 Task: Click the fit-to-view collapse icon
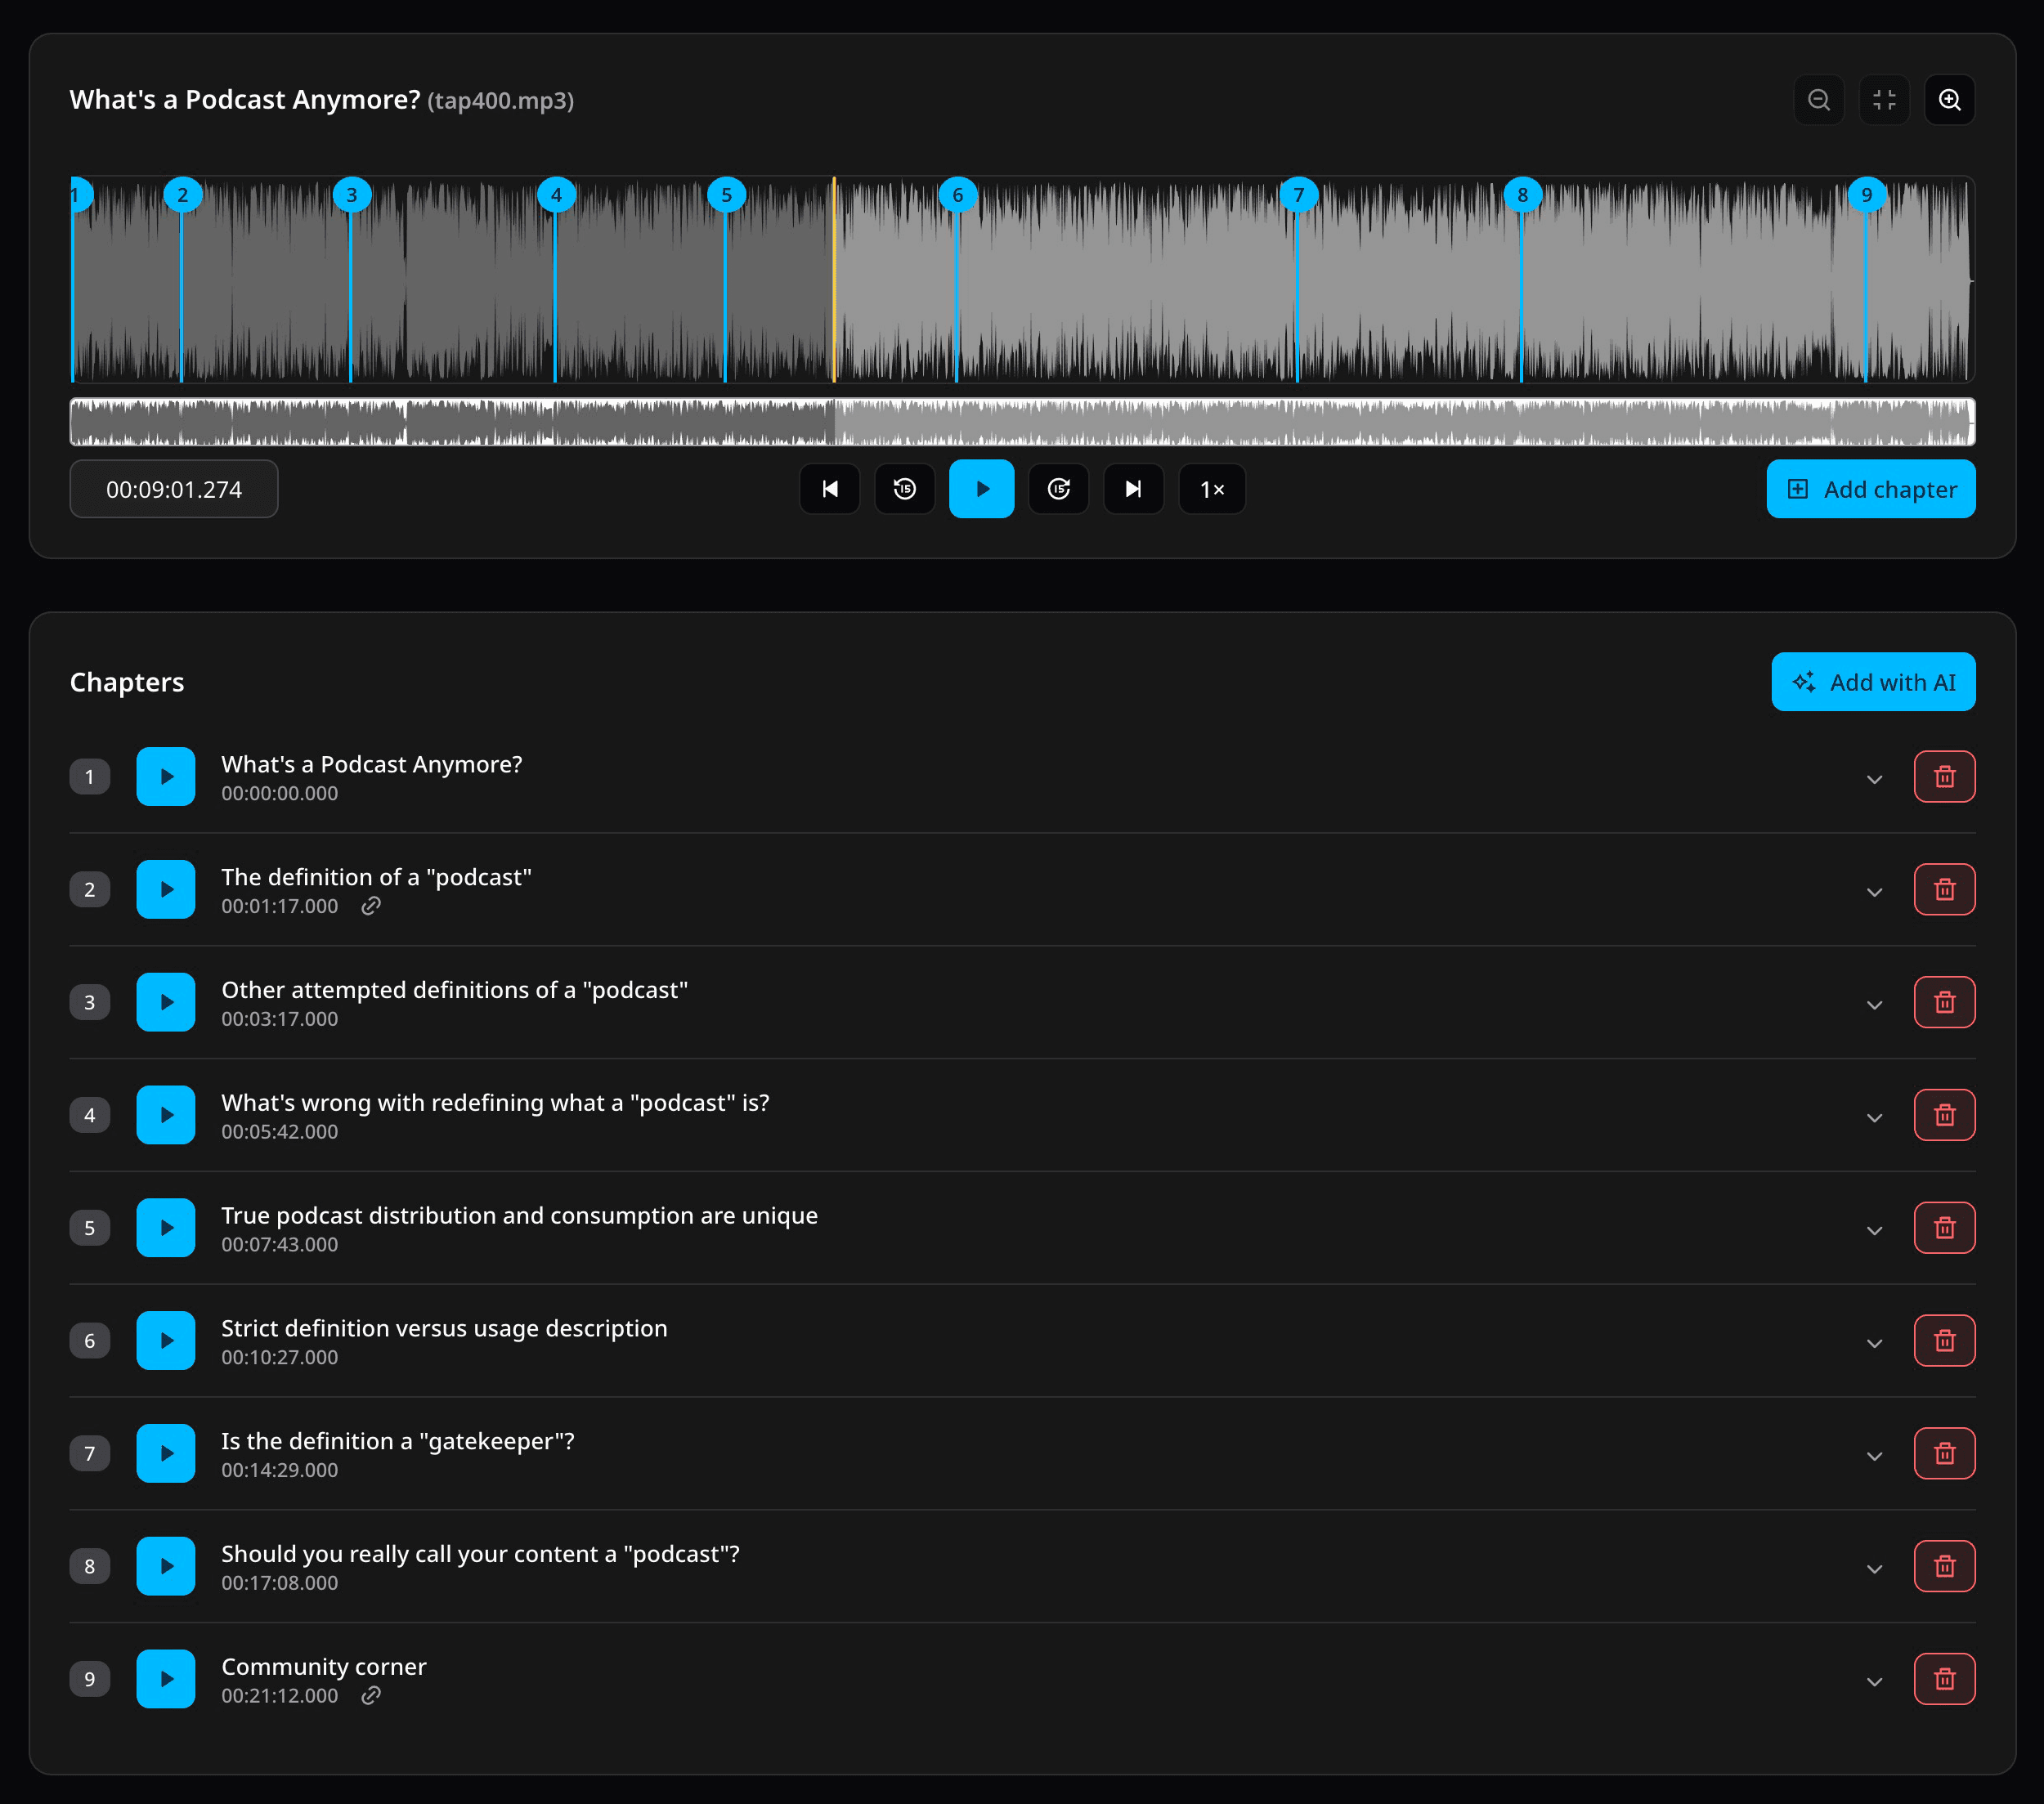click(1884, 100)
